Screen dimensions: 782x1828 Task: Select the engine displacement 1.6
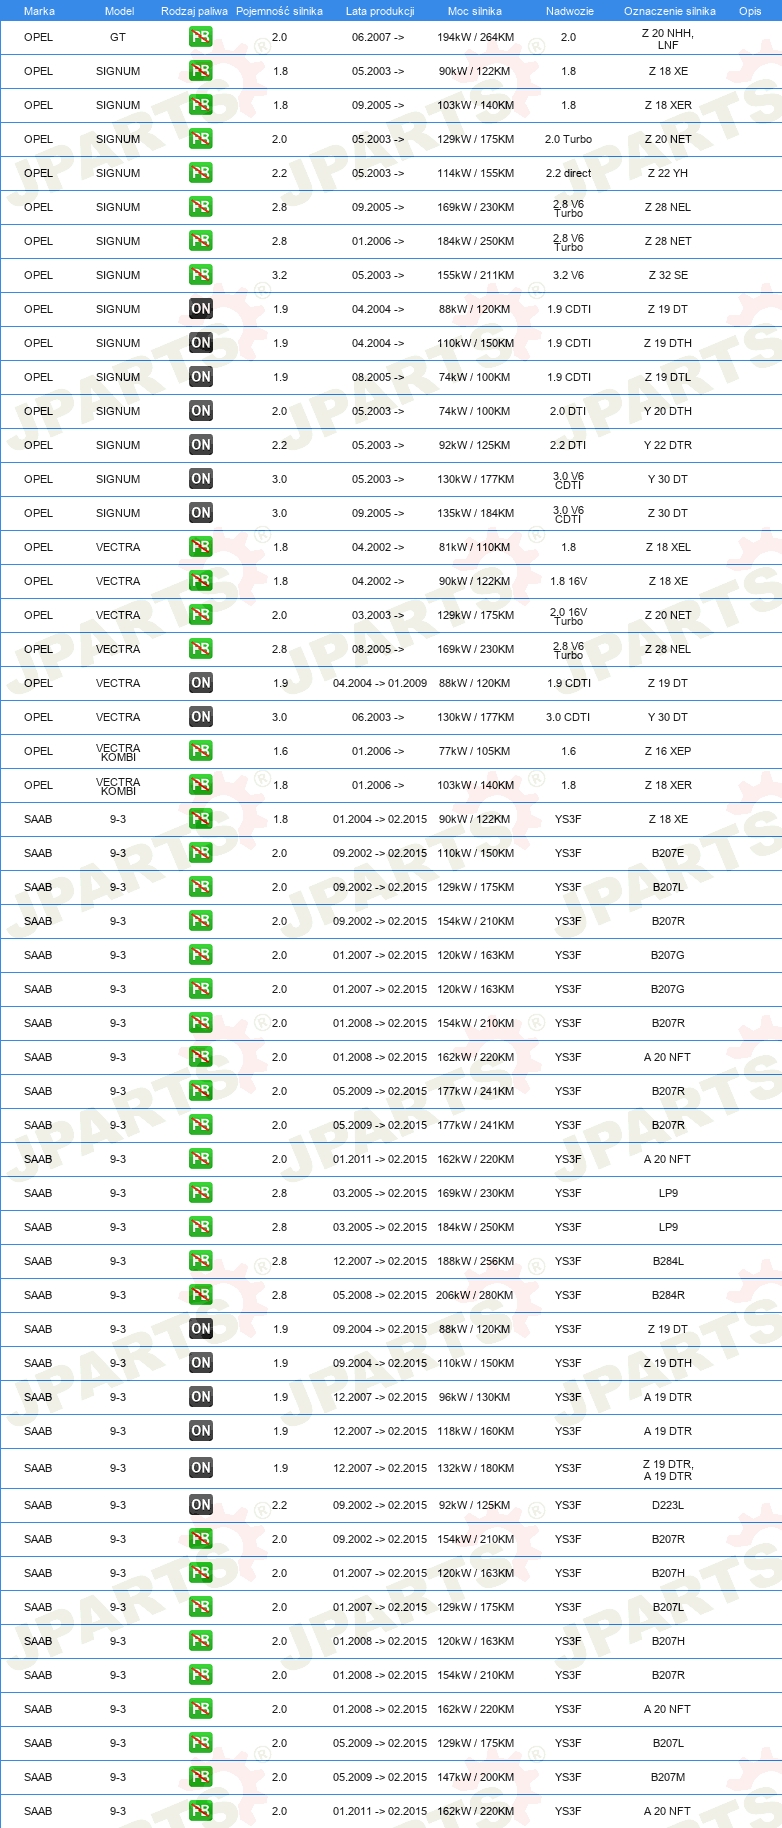(x=280, y=751)
